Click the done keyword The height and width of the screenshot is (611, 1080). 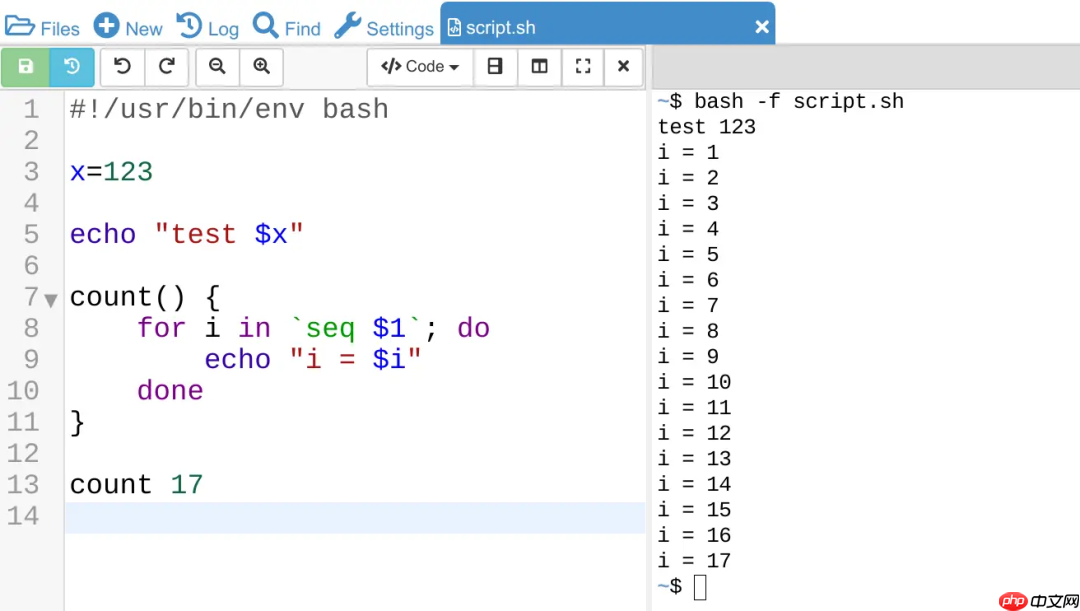coord(170,391)
